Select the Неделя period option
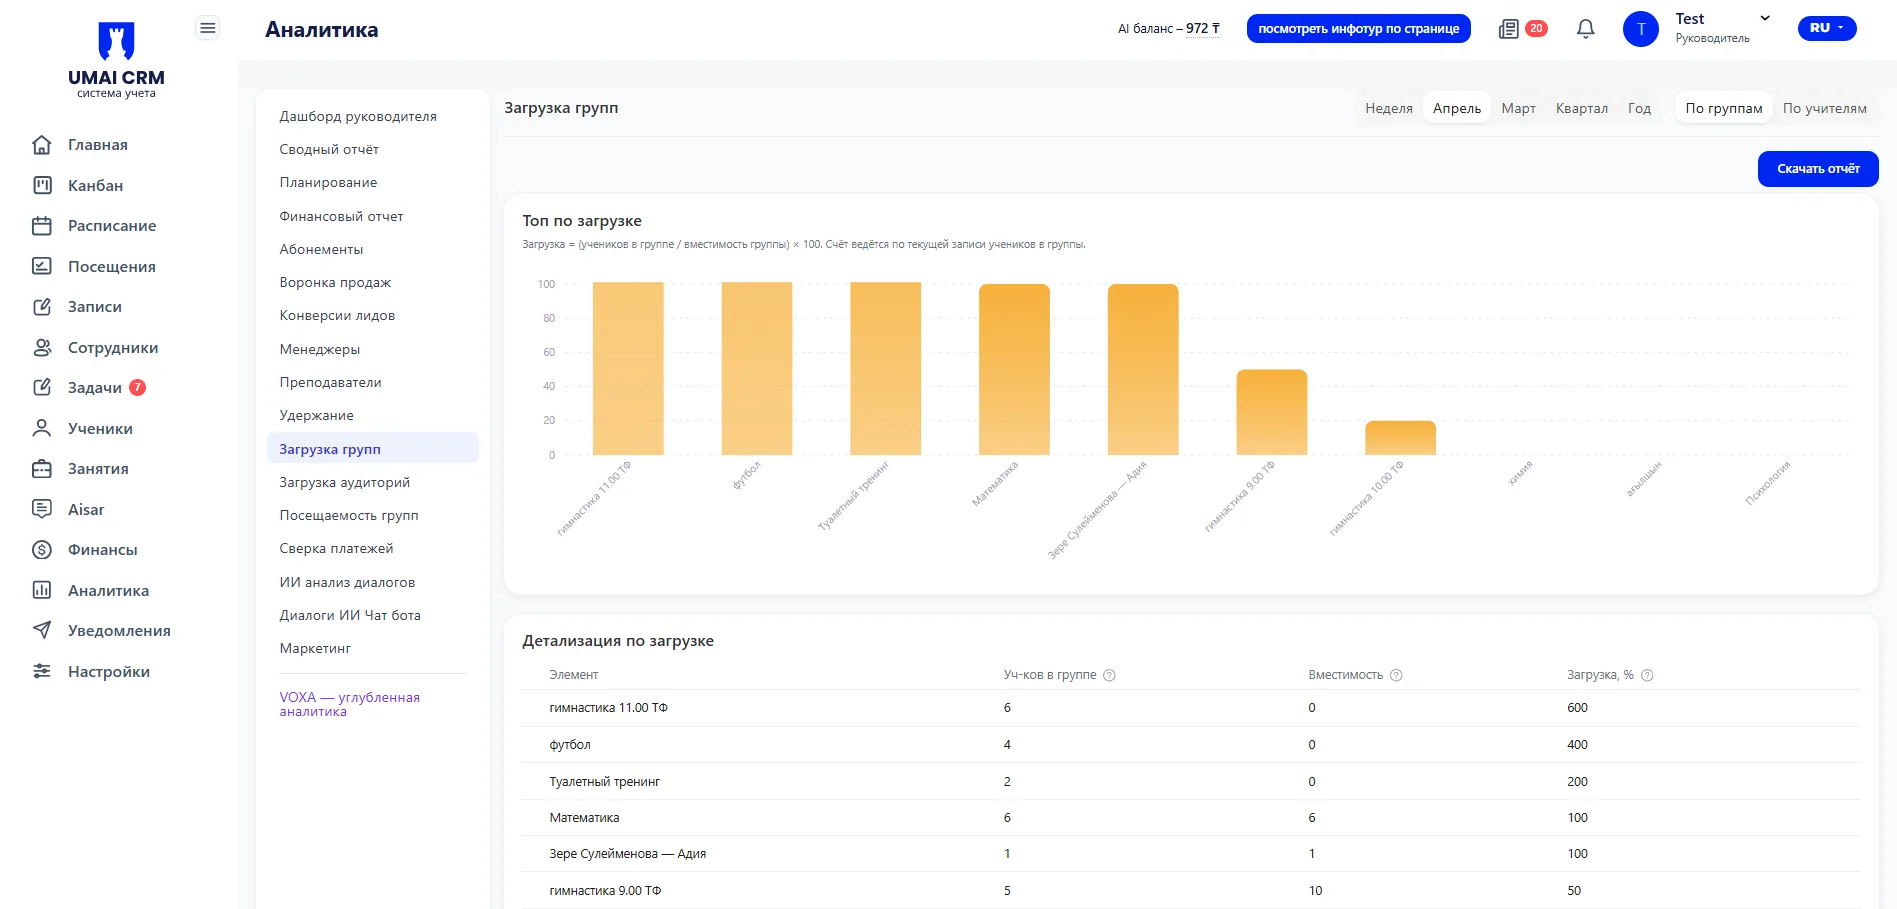Screen dimensions: 1897x909 1388,108
